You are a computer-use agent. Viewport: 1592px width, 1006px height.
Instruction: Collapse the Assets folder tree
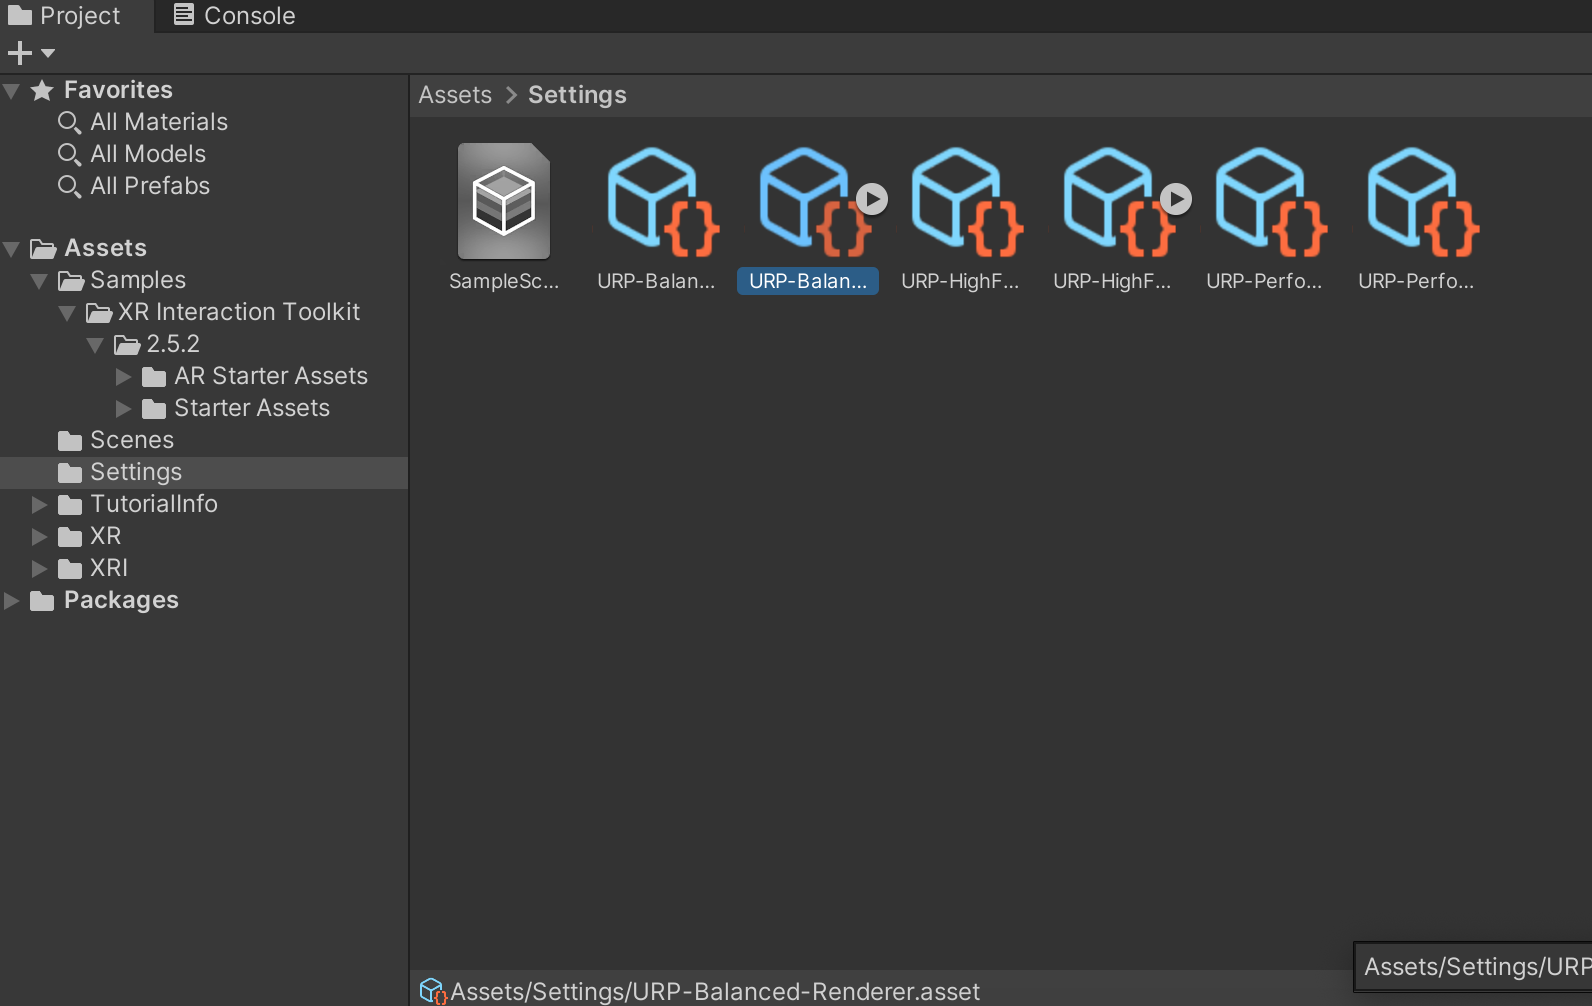point(12,249)
